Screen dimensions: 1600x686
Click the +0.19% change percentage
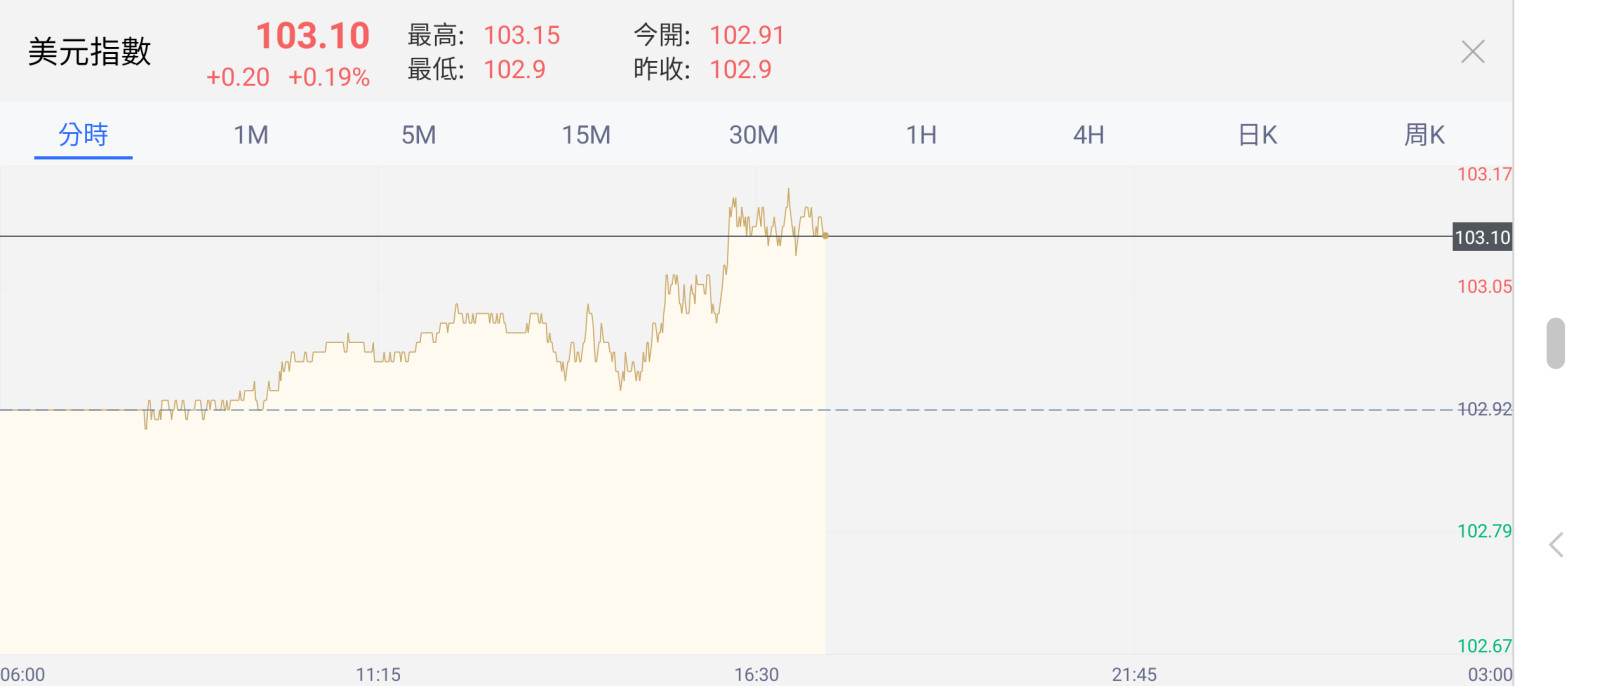329,78
